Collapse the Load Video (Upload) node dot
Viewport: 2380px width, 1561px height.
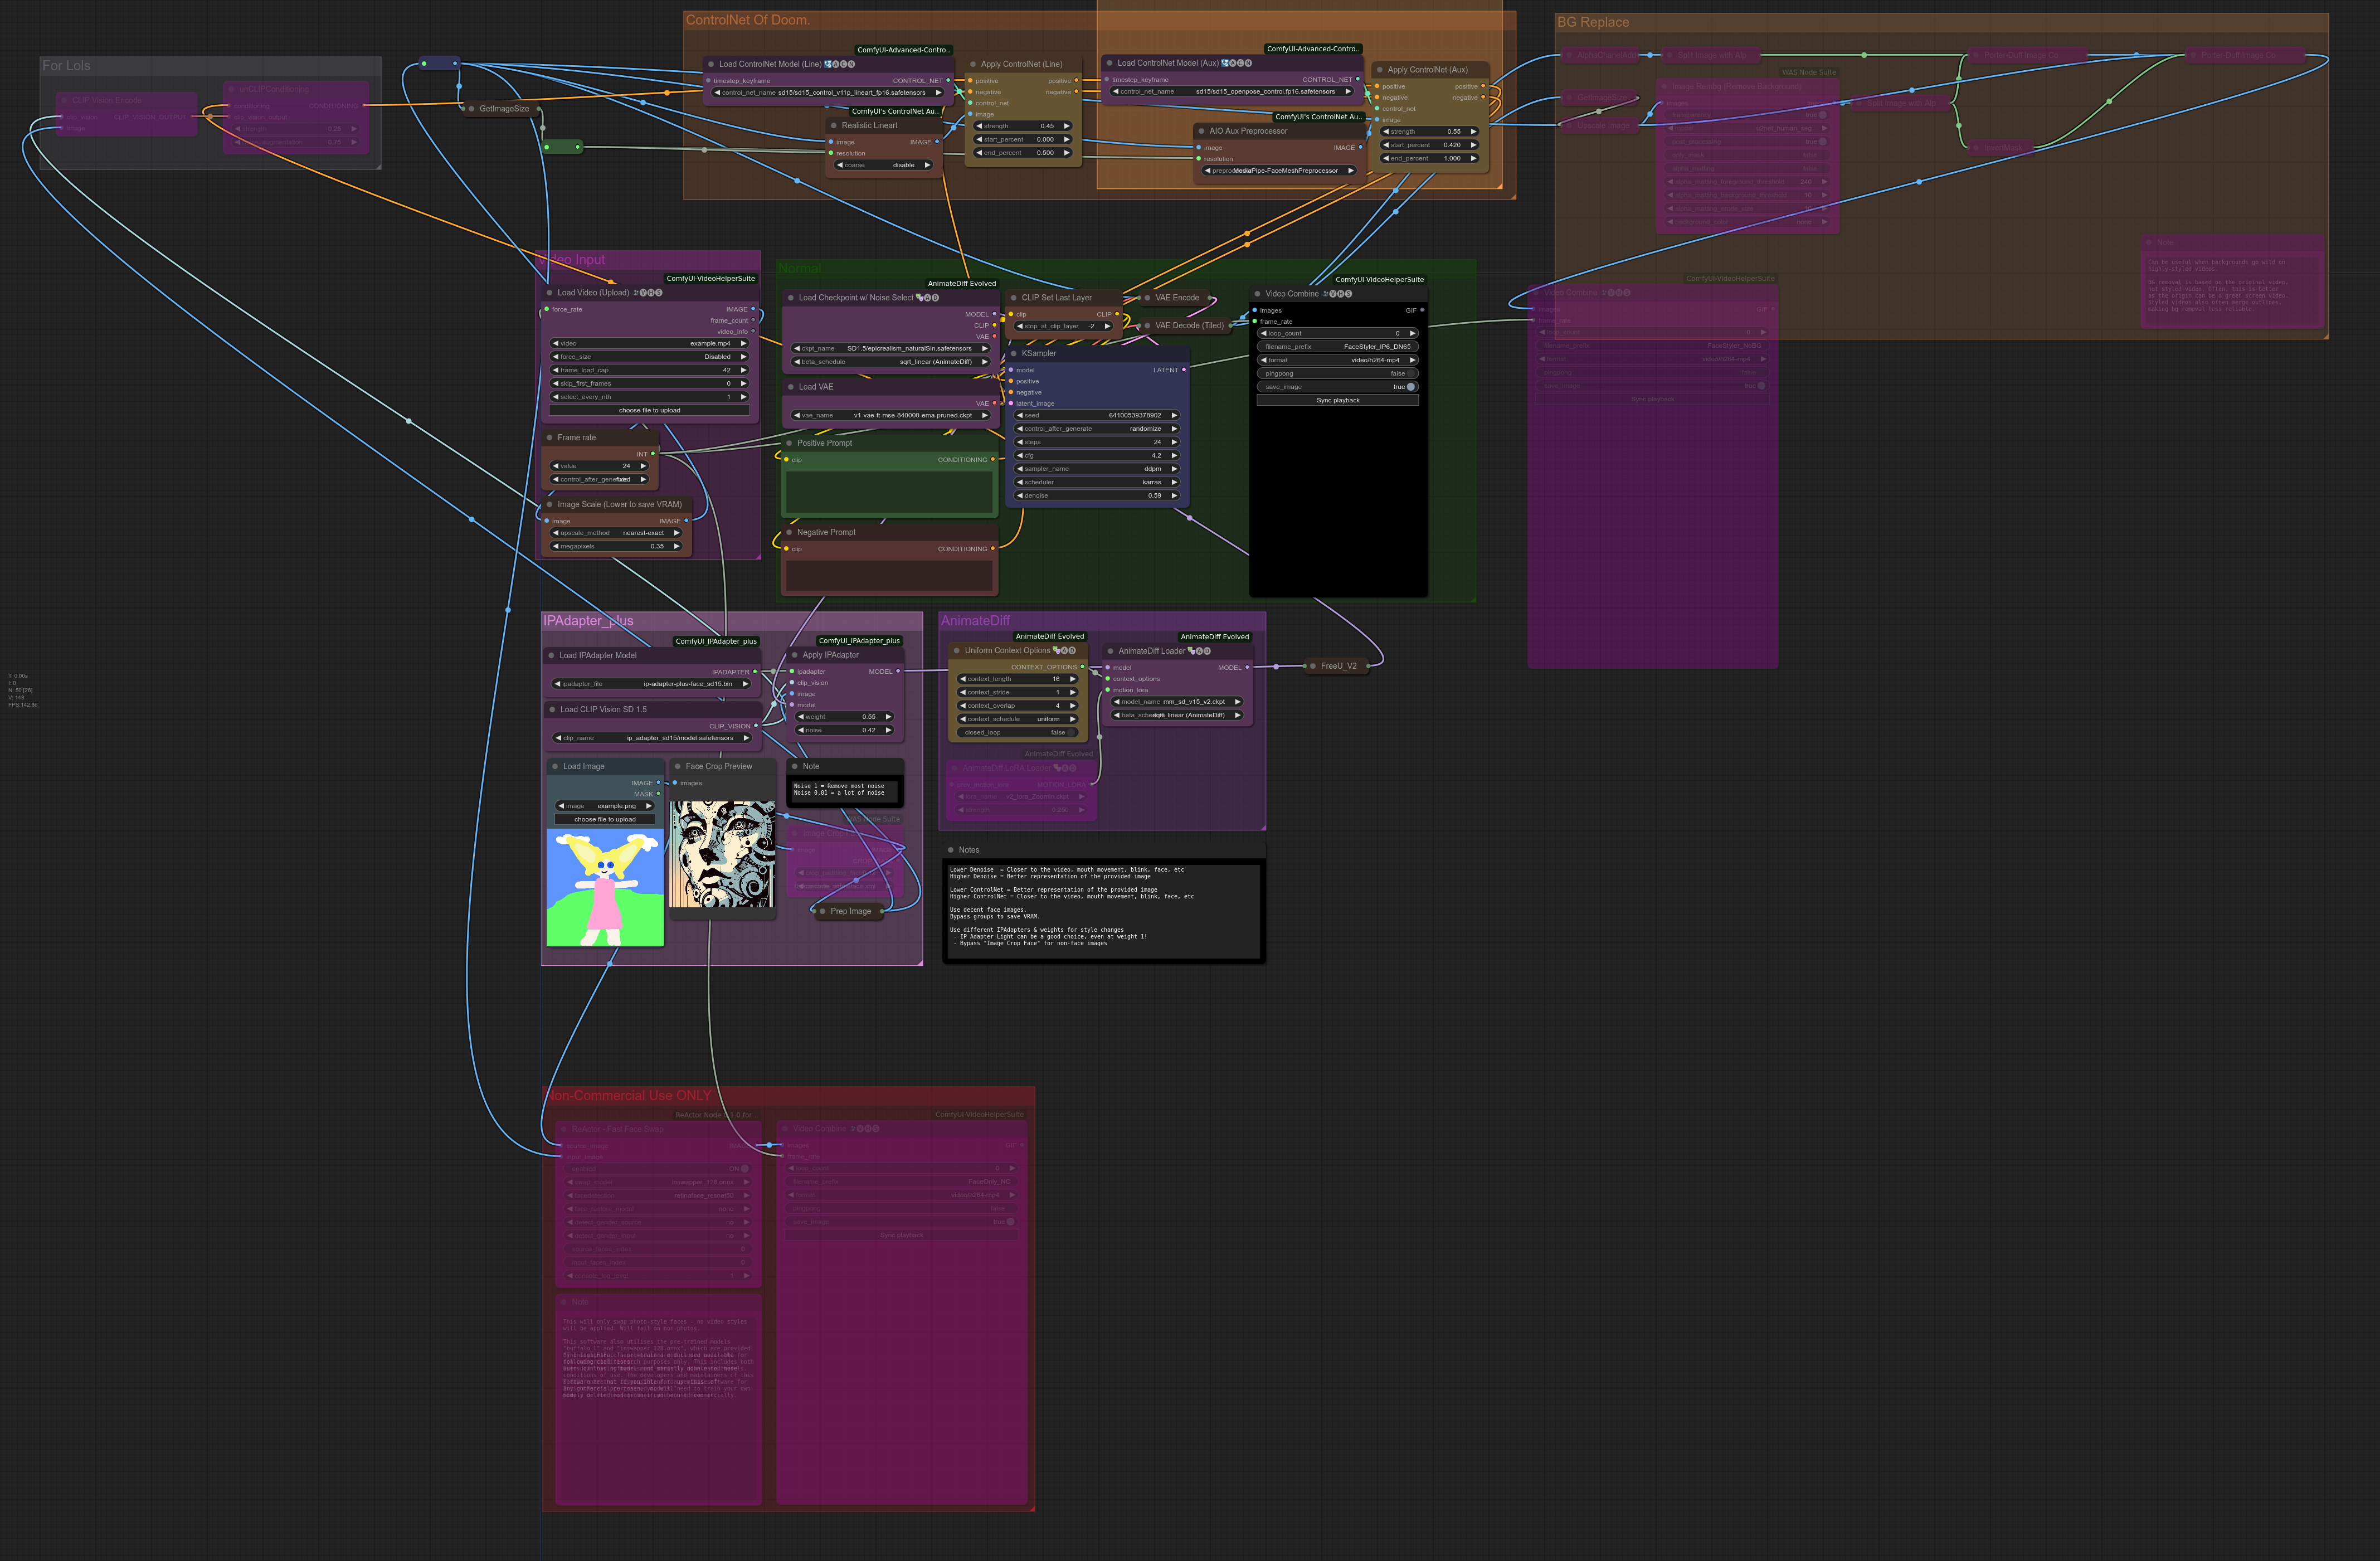point(549,293)
